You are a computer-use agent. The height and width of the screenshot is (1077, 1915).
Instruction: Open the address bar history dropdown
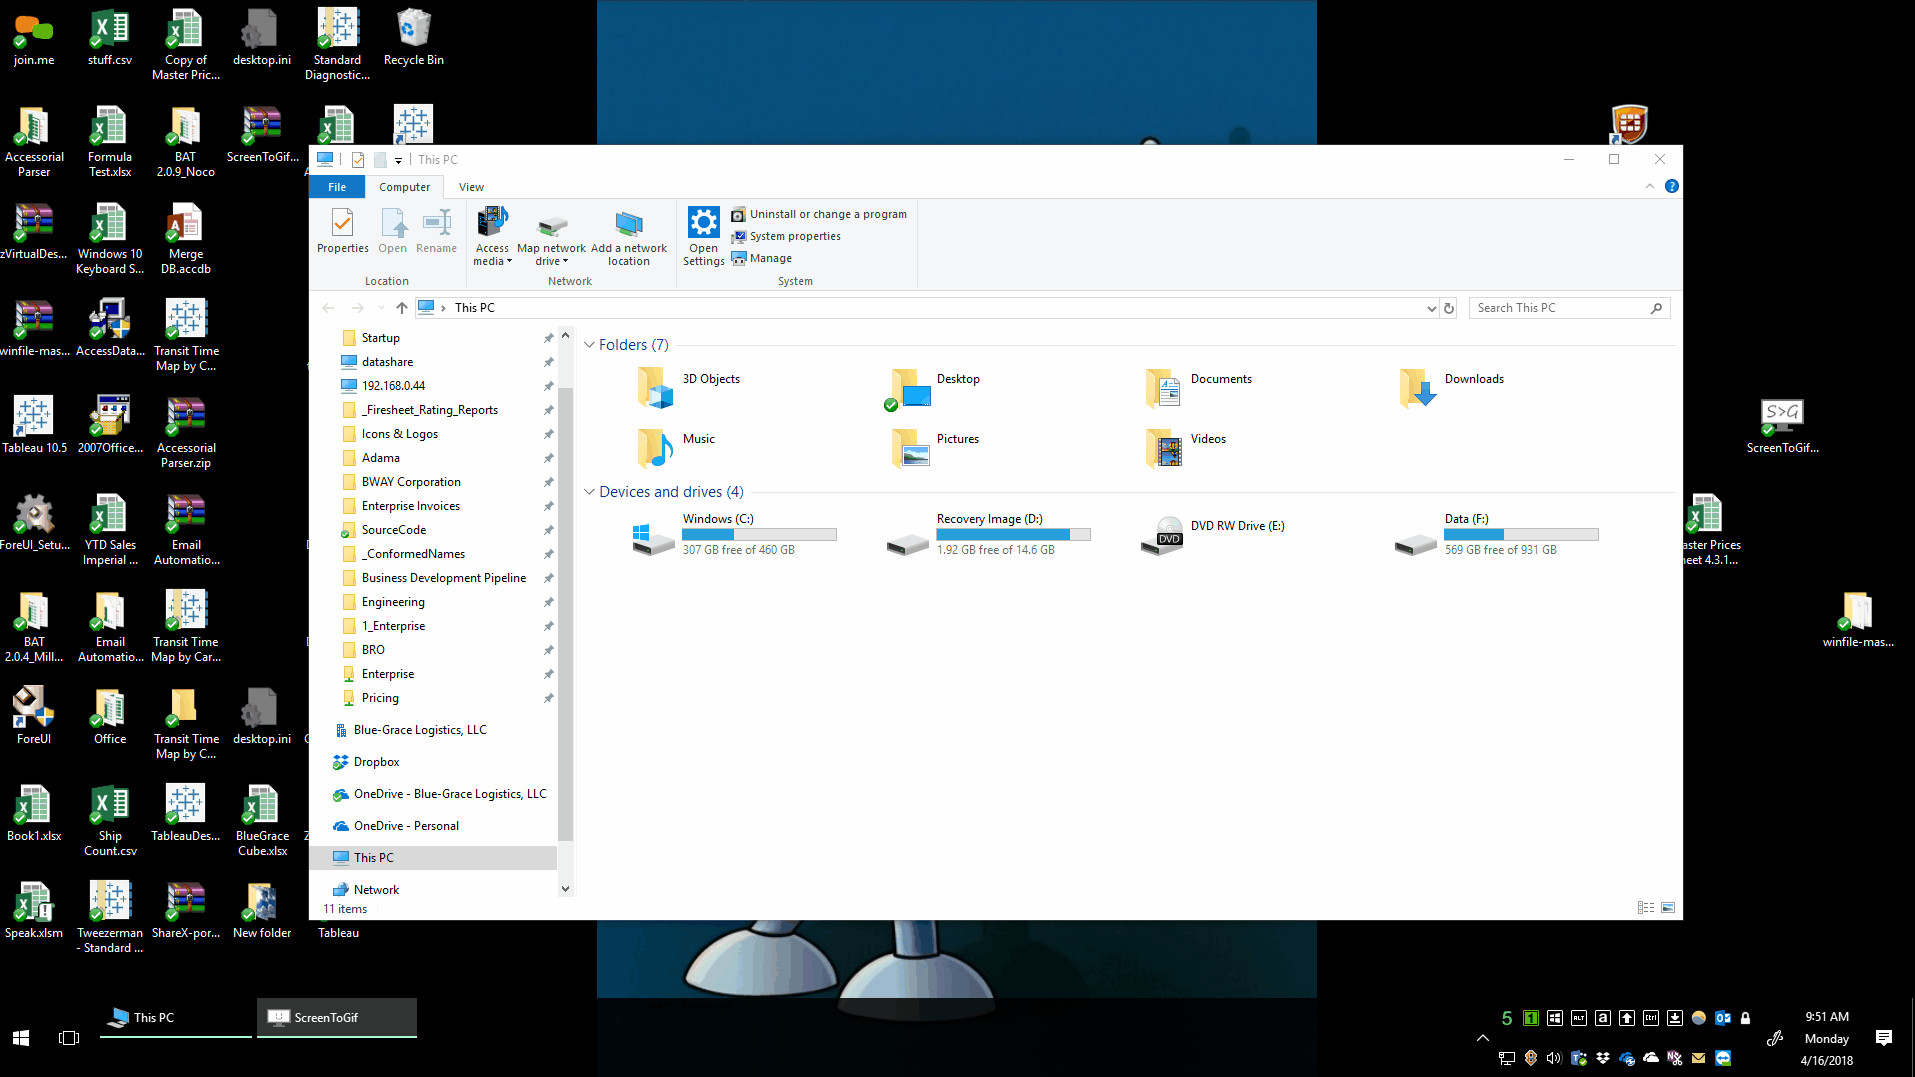point(1432,307)
